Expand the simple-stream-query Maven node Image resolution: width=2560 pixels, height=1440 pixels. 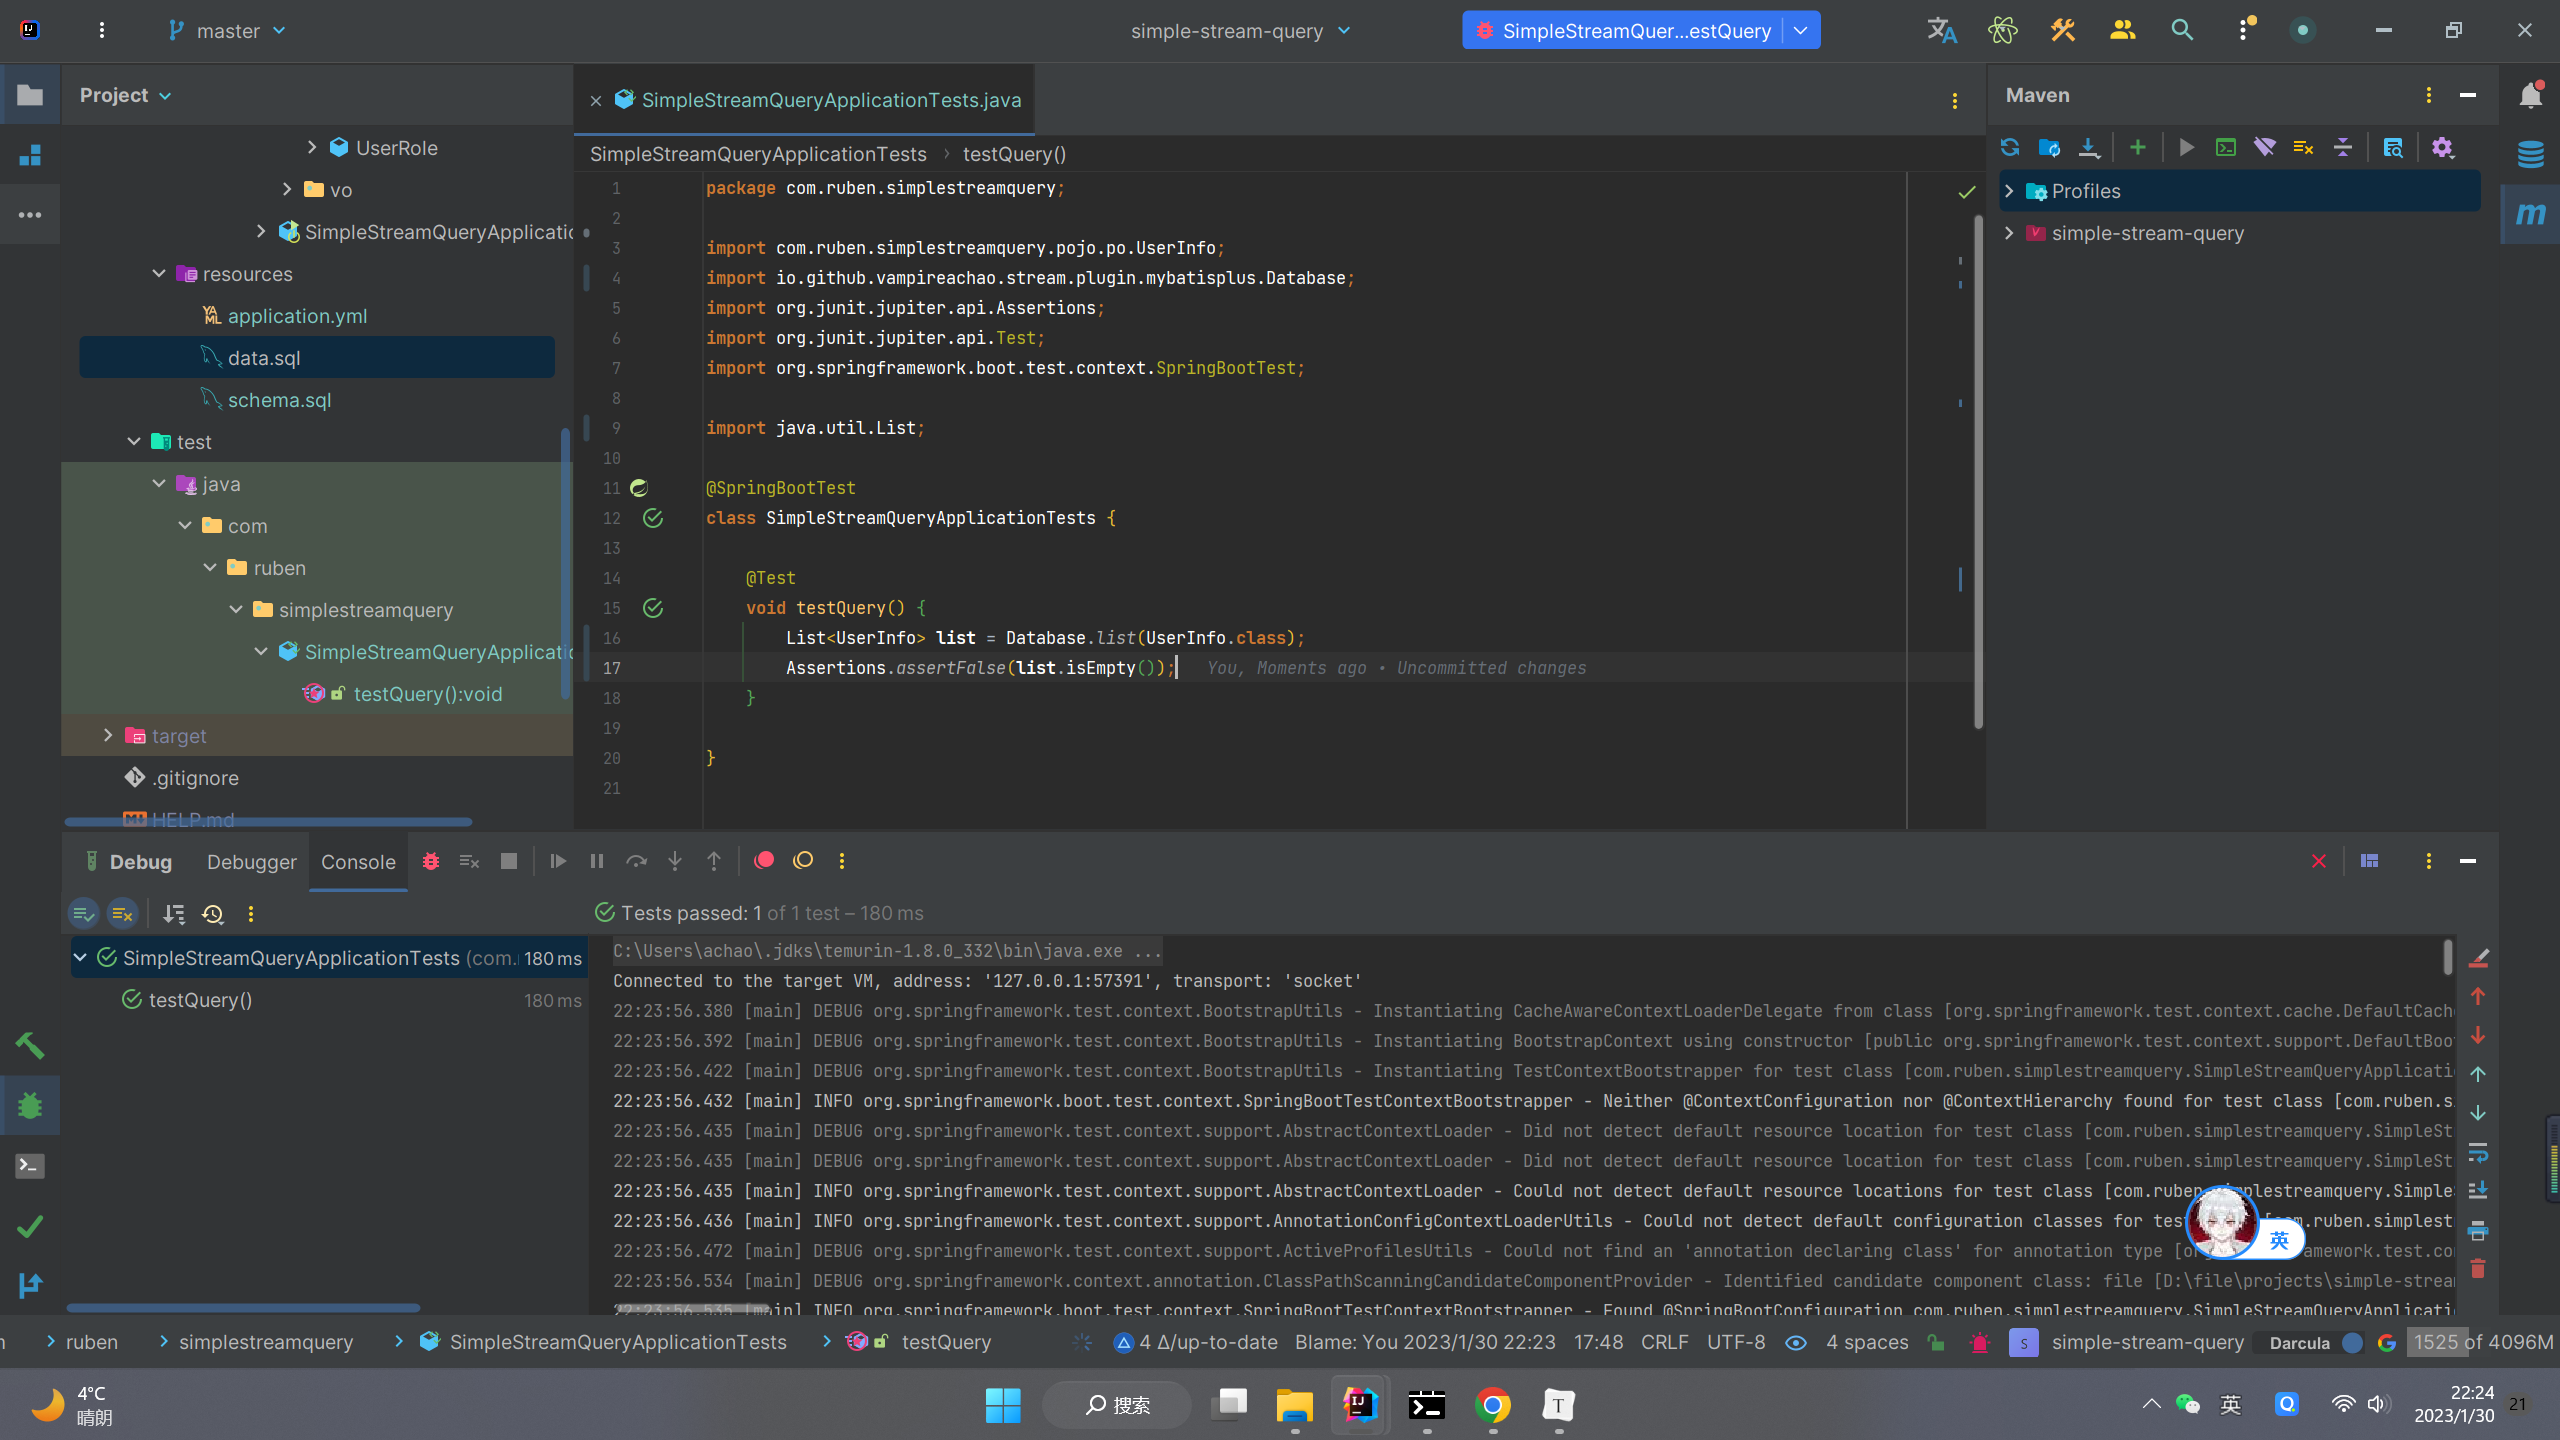pos(2009,233)
